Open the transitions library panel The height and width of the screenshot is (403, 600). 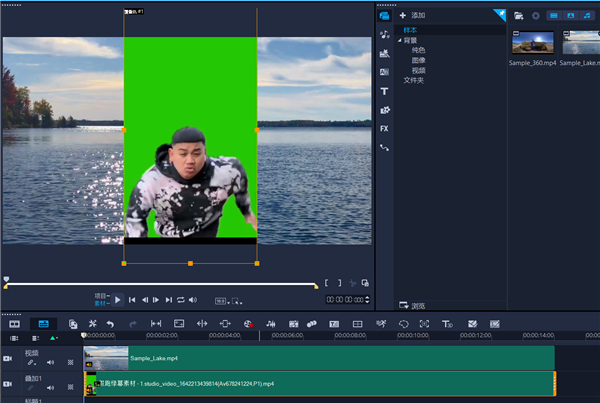(384, 72)
